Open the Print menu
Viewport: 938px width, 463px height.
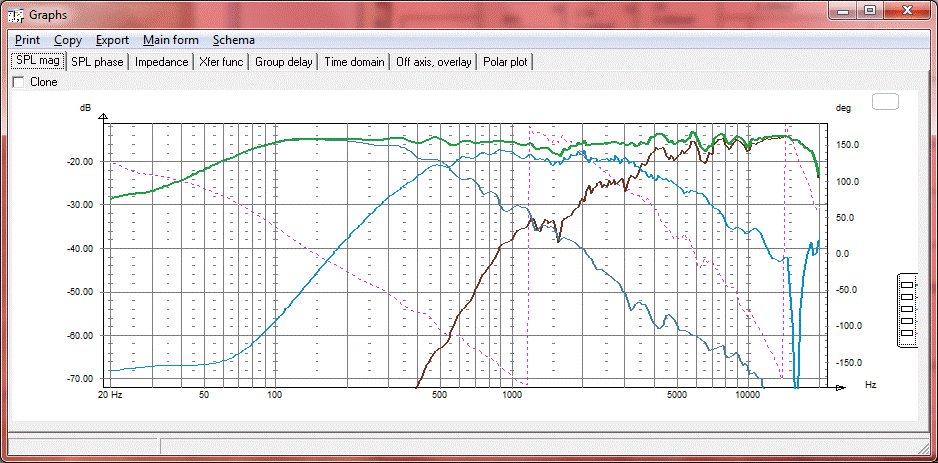(28, 40)
